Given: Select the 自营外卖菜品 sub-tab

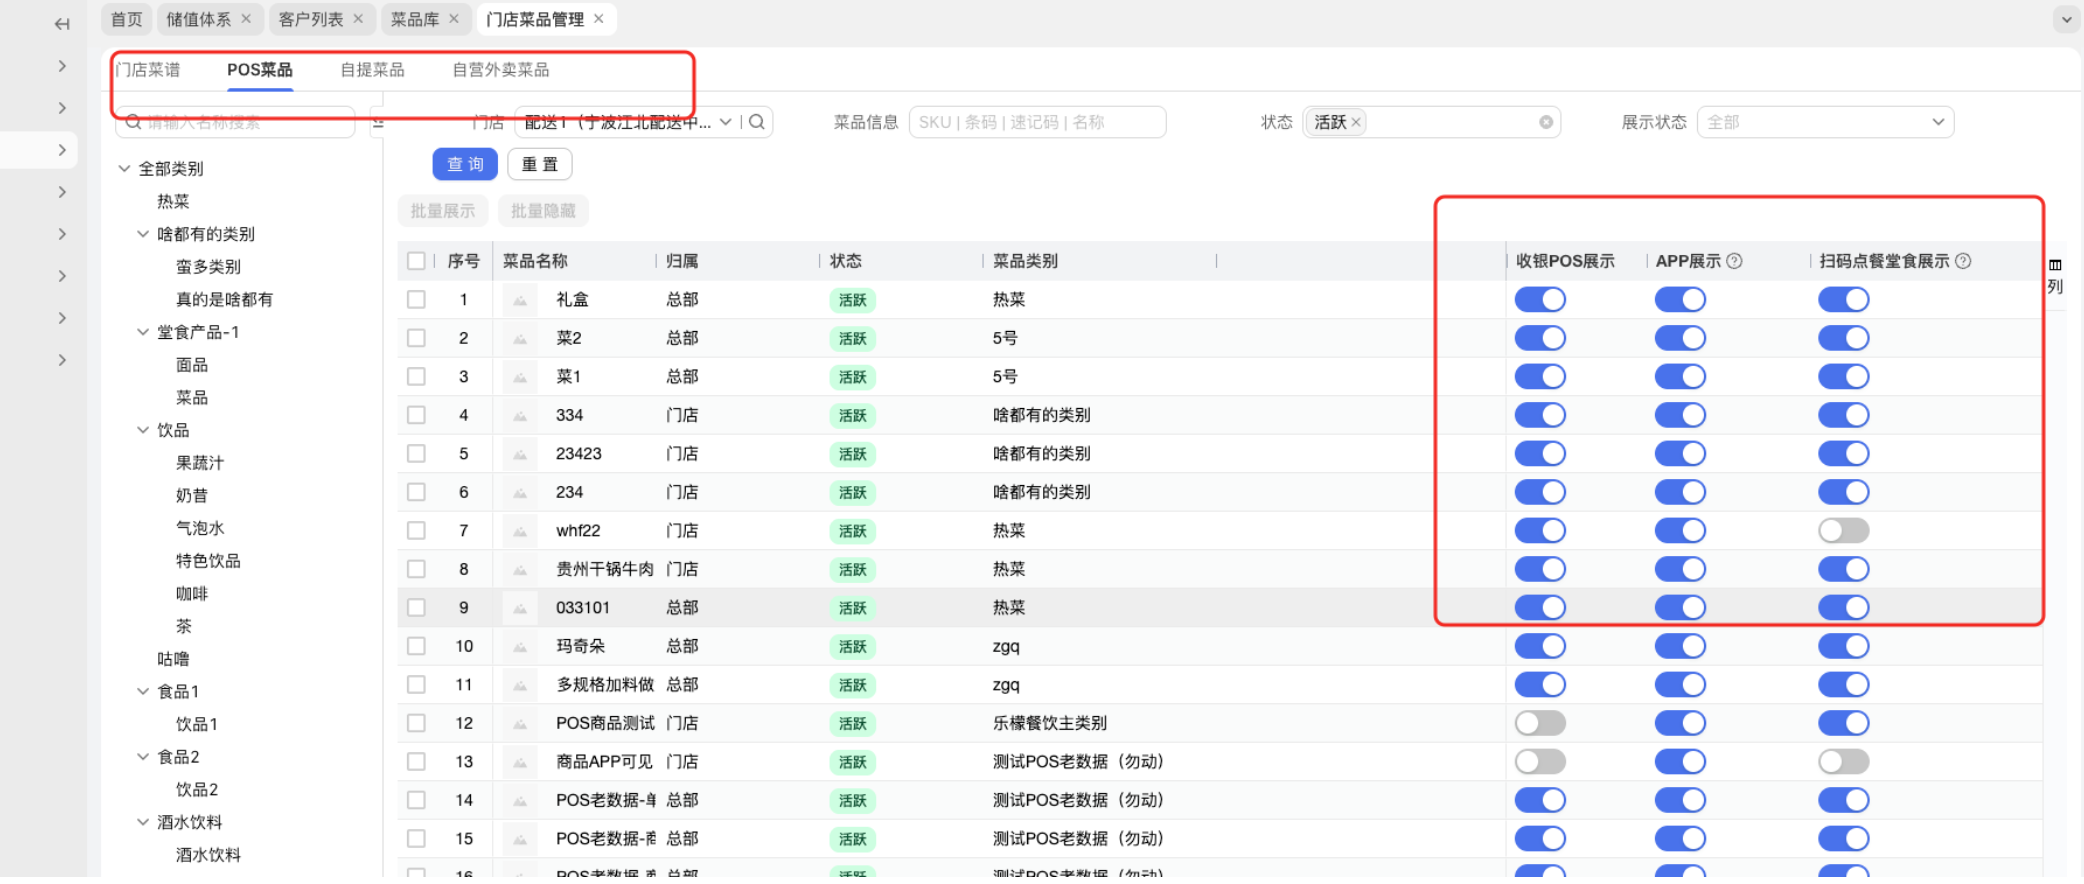Looking at the screenshot, I should click(500, 70).
